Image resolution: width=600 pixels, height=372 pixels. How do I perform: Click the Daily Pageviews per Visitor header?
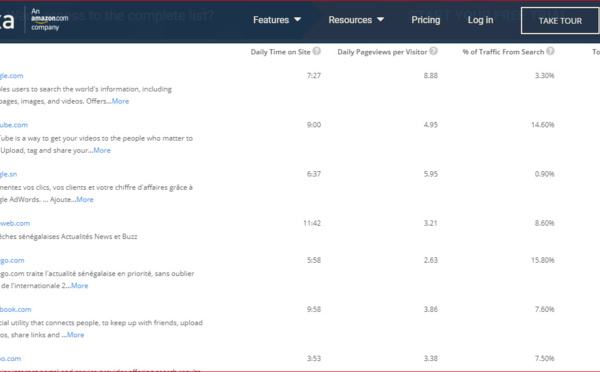point(382,52)
